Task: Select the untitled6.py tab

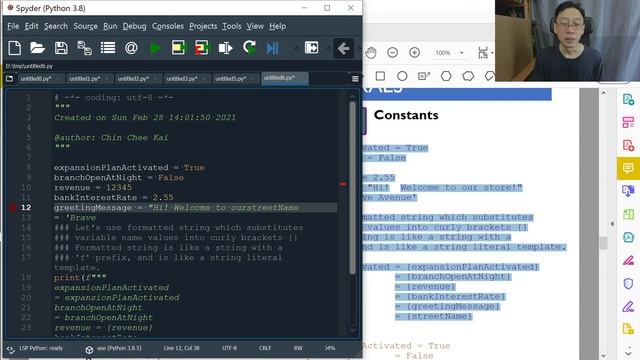Action: click(284, 78)
